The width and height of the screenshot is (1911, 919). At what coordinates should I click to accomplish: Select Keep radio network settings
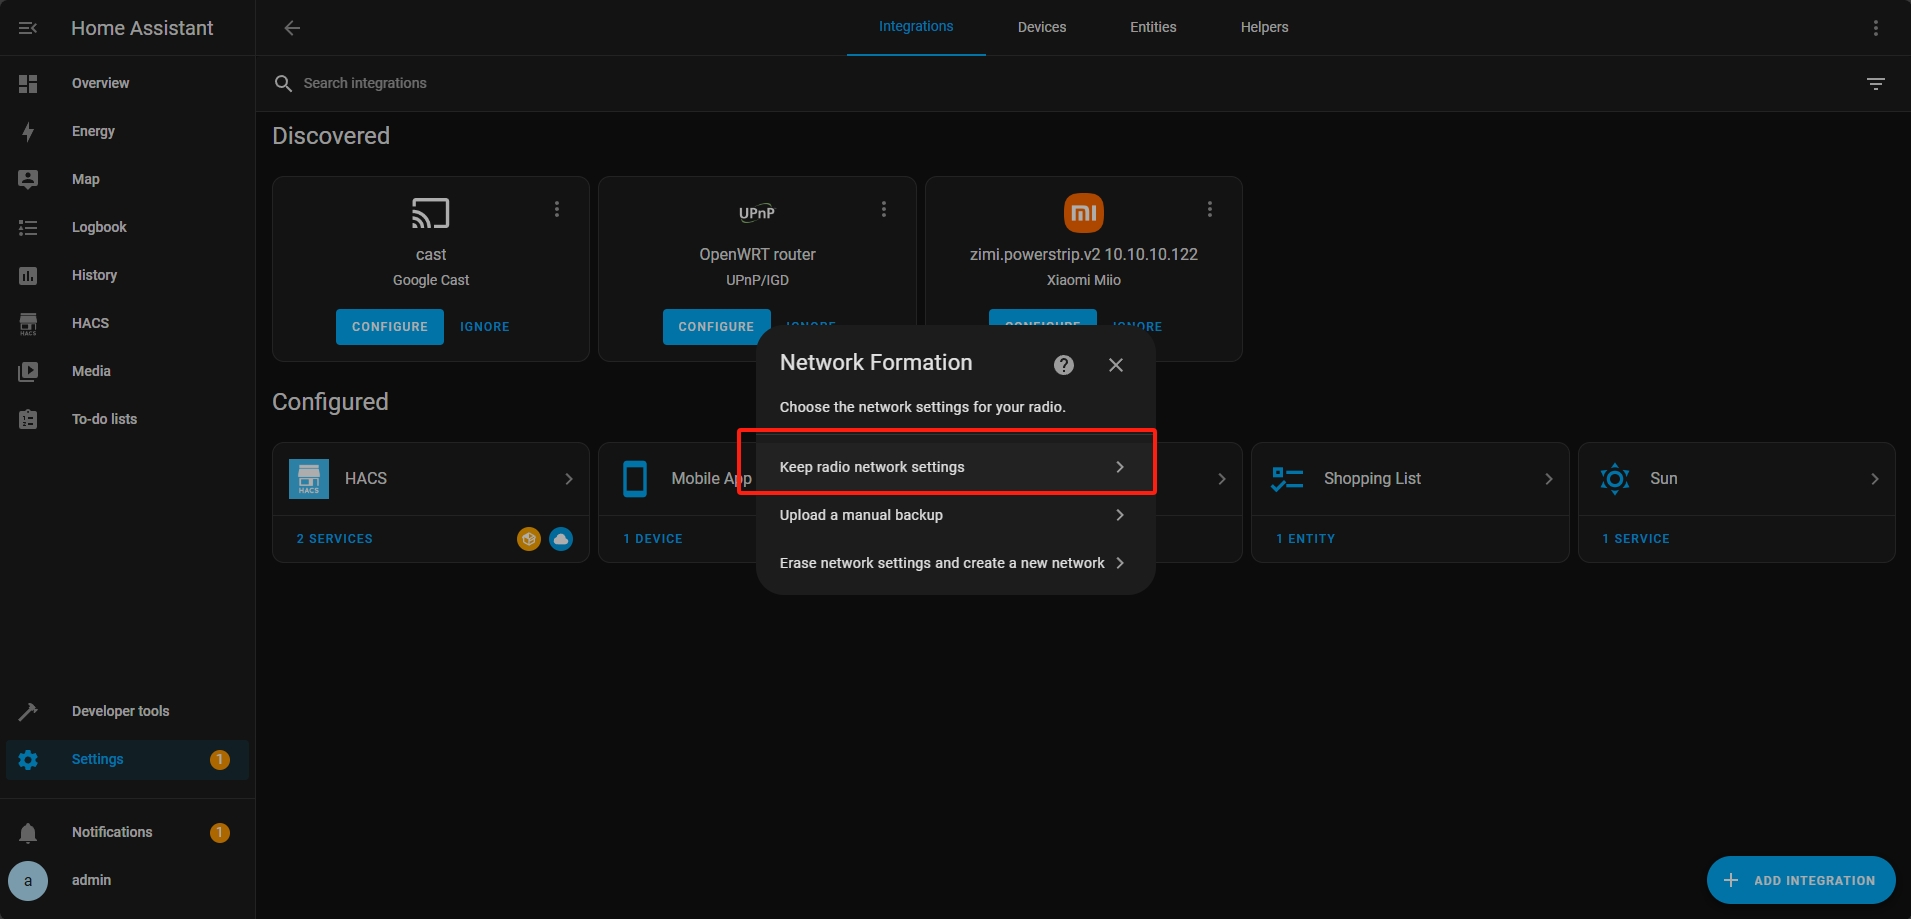click(x=950, y=467)
